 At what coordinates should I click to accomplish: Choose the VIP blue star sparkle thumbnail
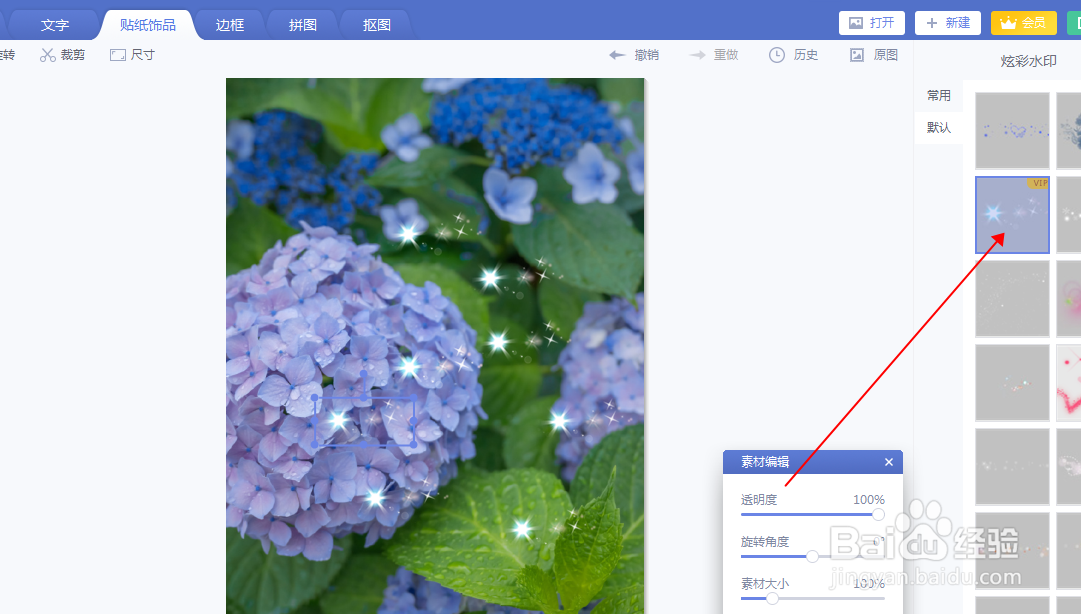click(x=1012, y=214)
